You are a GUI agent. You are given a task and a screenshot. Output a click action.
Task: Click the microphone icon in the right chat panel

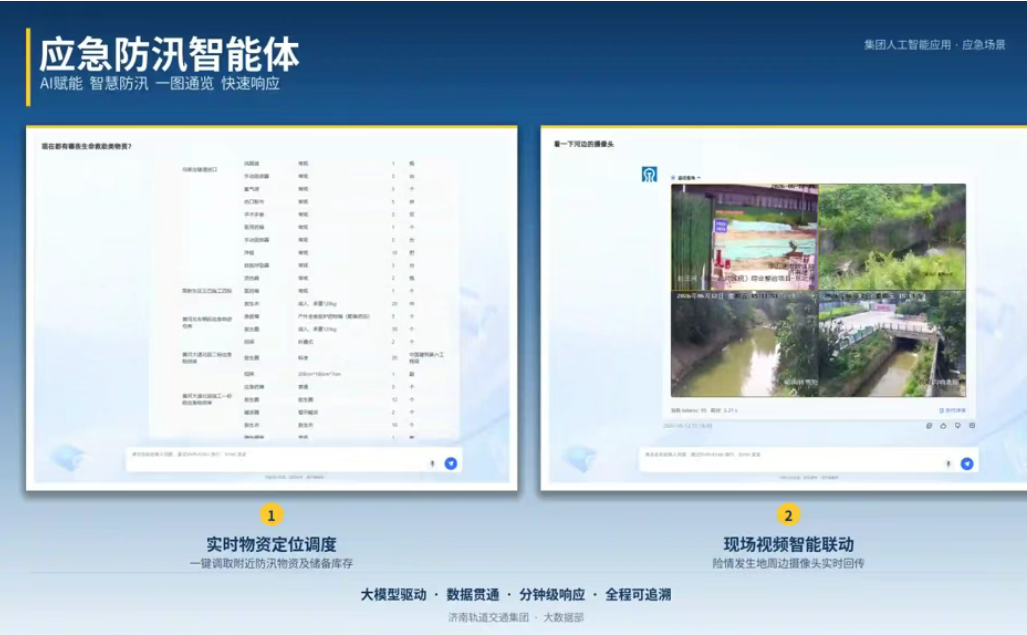point(948,463)
